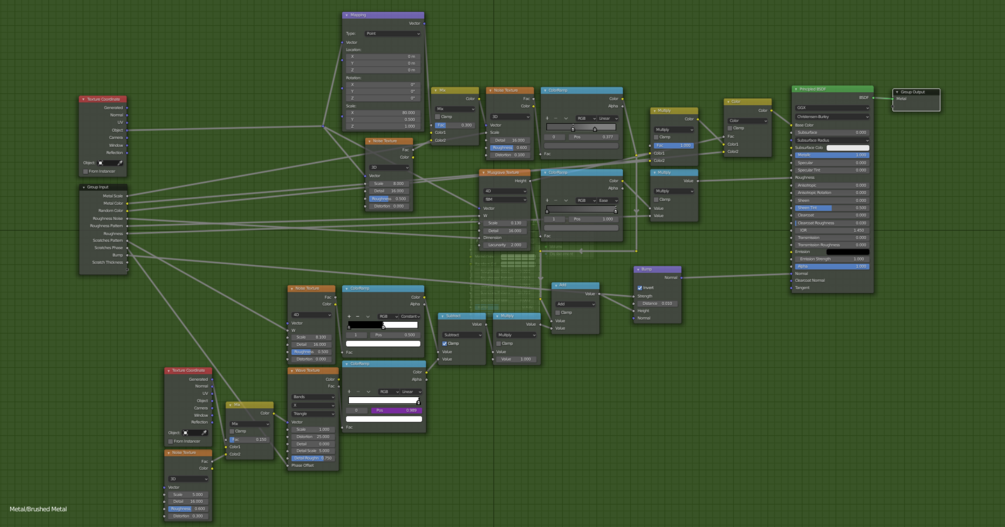Viewport: 1005px width, 527px height.
Task: Click the object icon in the Texture Coordinate node above the Scale 5.000 Noise Texture
Action: pos(185,433)
